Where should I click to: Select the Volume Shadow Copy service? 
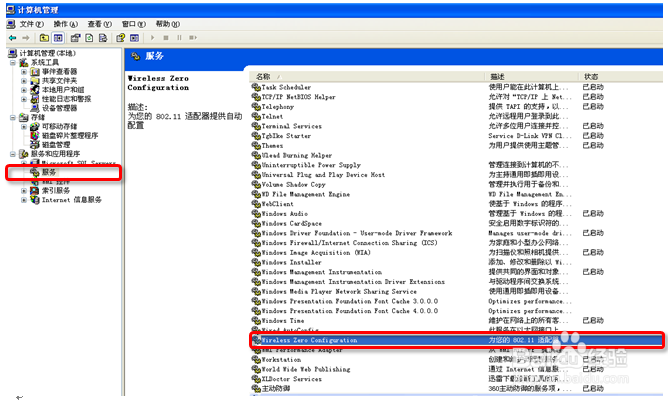[x=294, y=184]
